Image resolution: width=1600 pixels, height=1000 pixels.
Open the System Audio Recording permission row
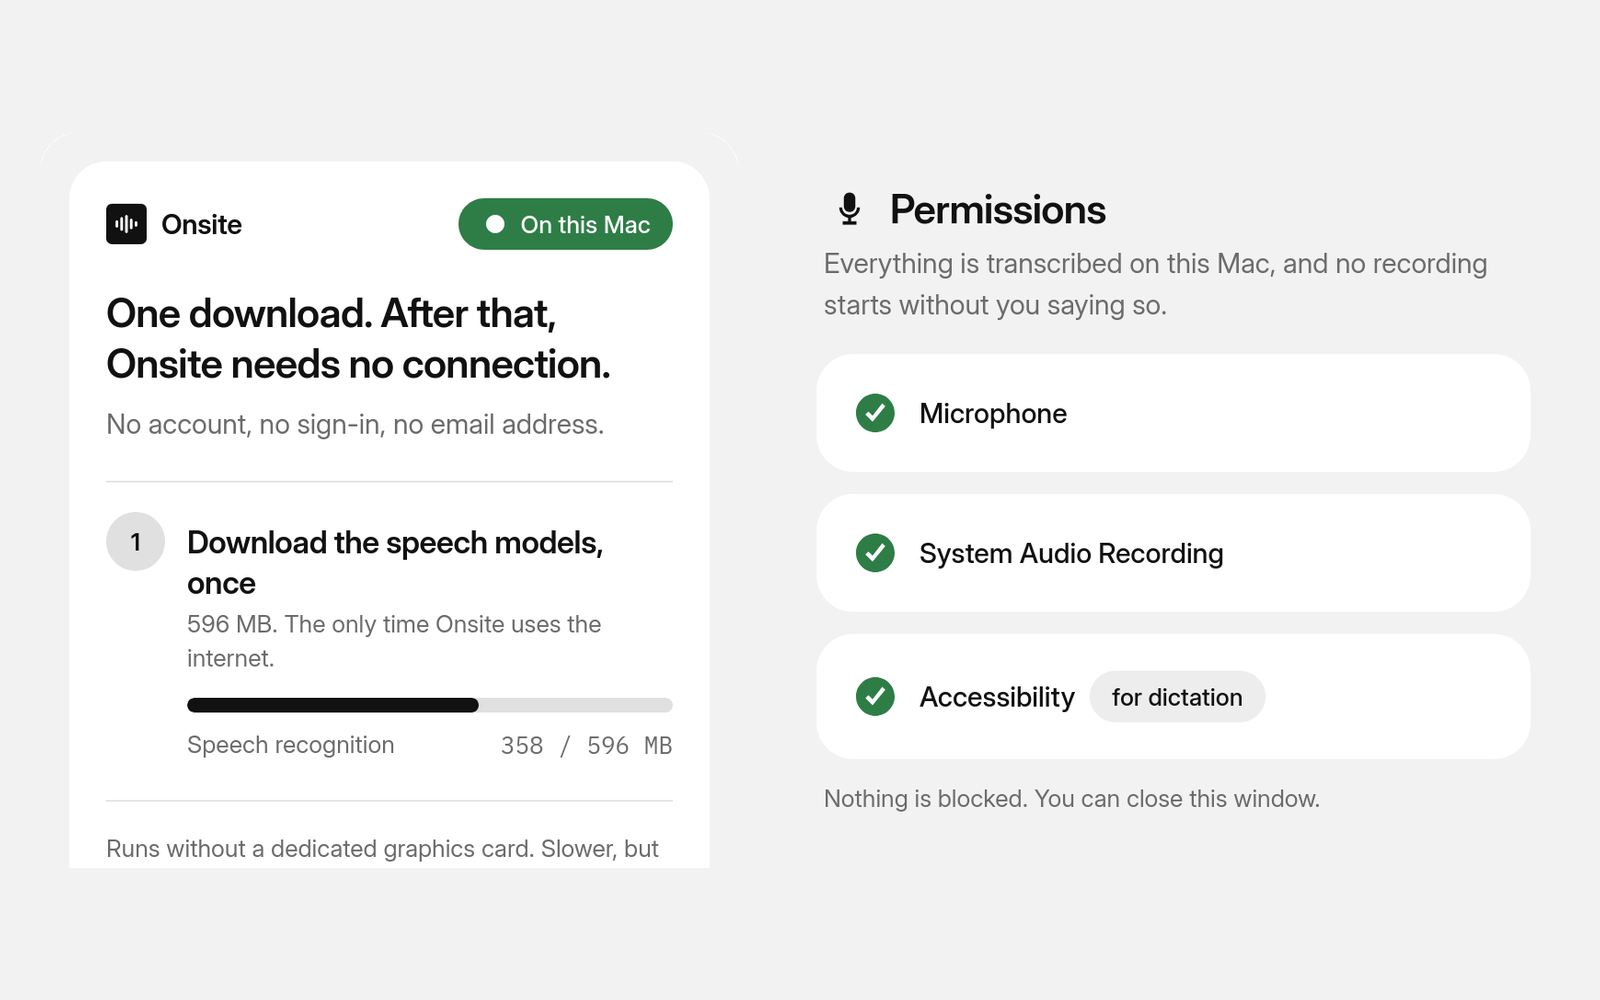click(x=1173, y=553)
